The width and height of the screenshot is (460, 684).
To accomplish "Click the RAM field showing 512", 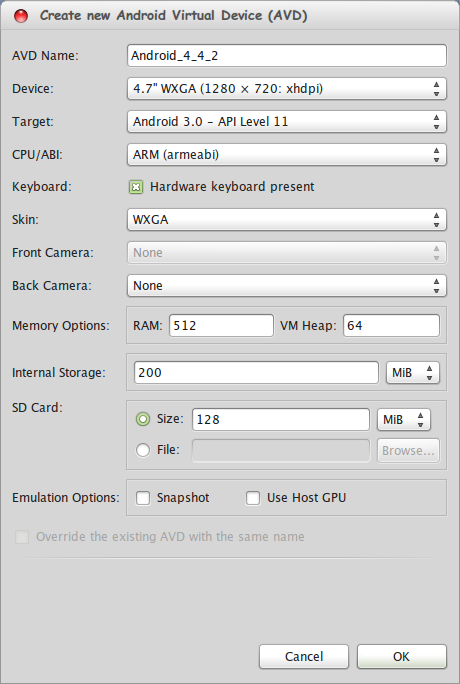I will [x=221, y=325].
